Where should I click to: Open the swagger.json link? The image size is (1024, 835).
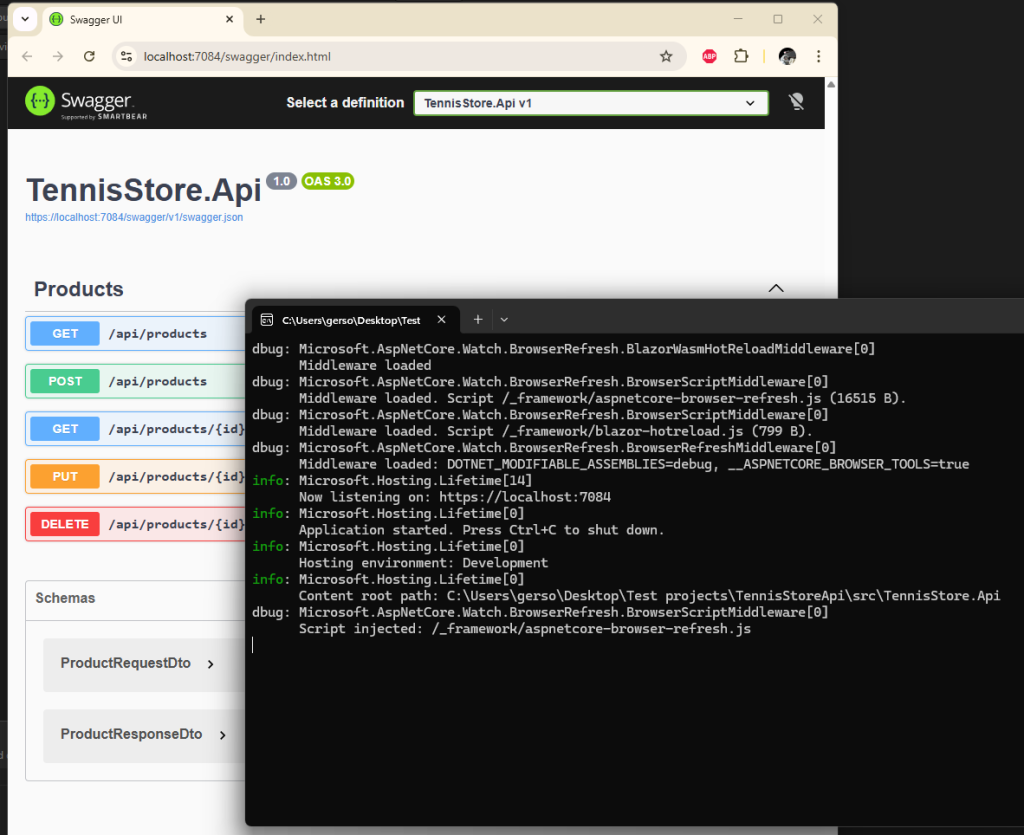pyautogui.click(x=134, y=217)
